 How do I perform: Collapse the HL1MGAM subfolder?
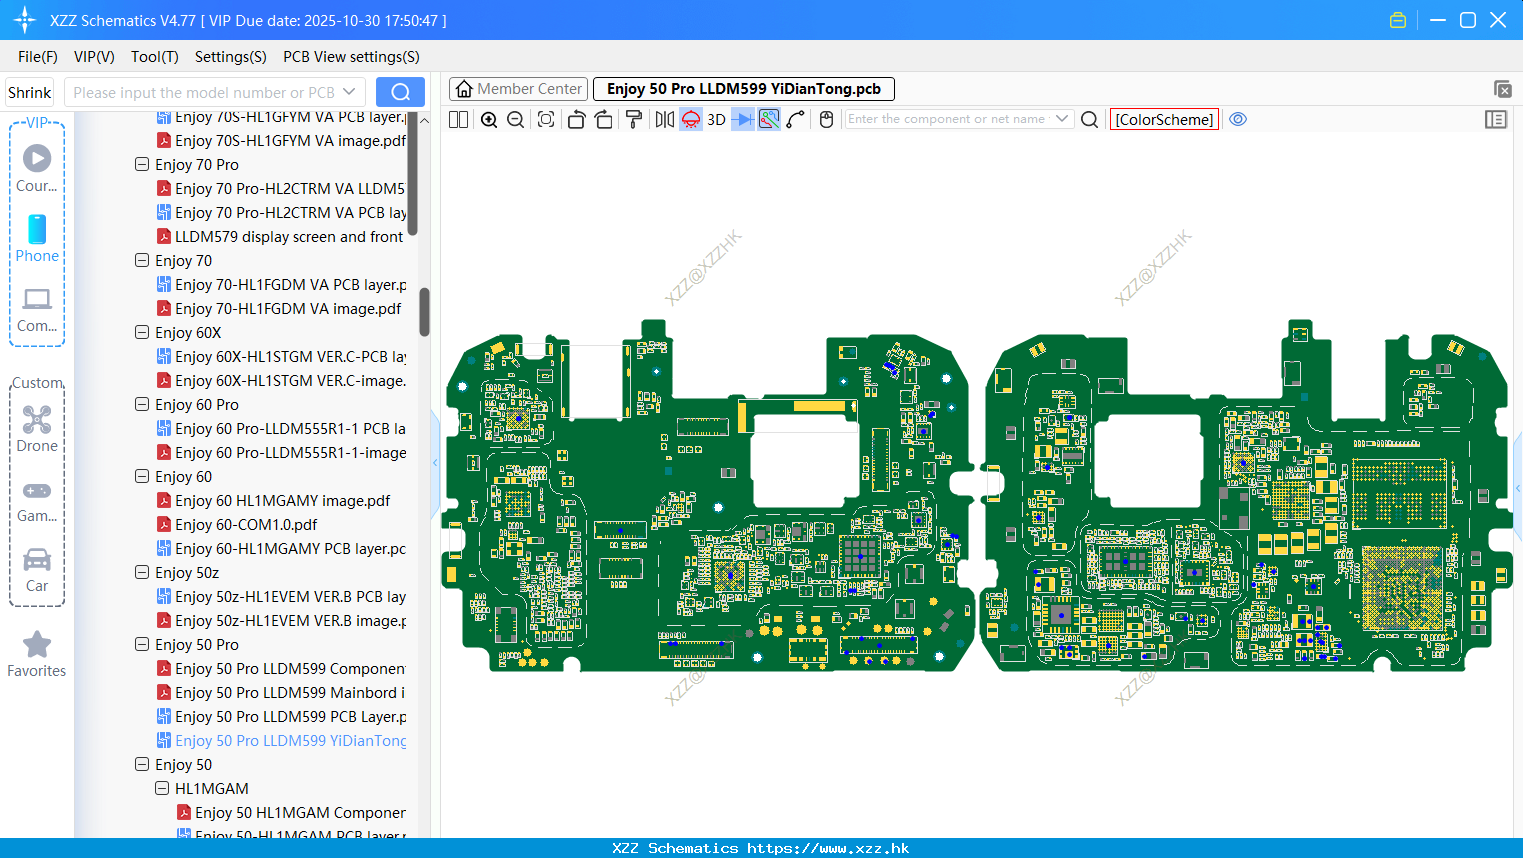[x=162, y=788]
